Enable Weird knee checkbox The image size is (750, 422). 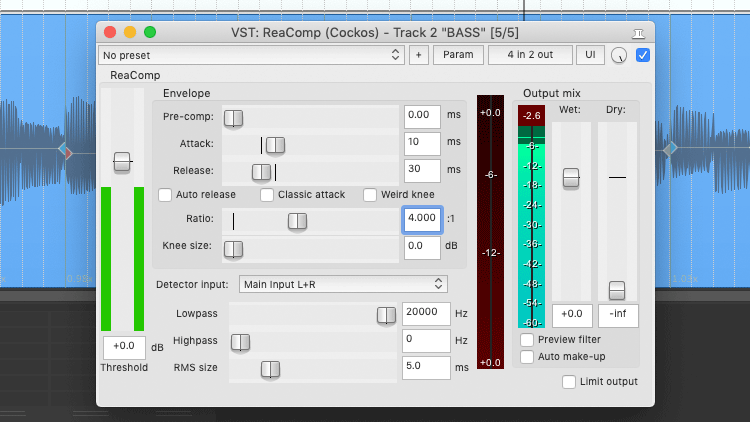[x=370, y=195]
